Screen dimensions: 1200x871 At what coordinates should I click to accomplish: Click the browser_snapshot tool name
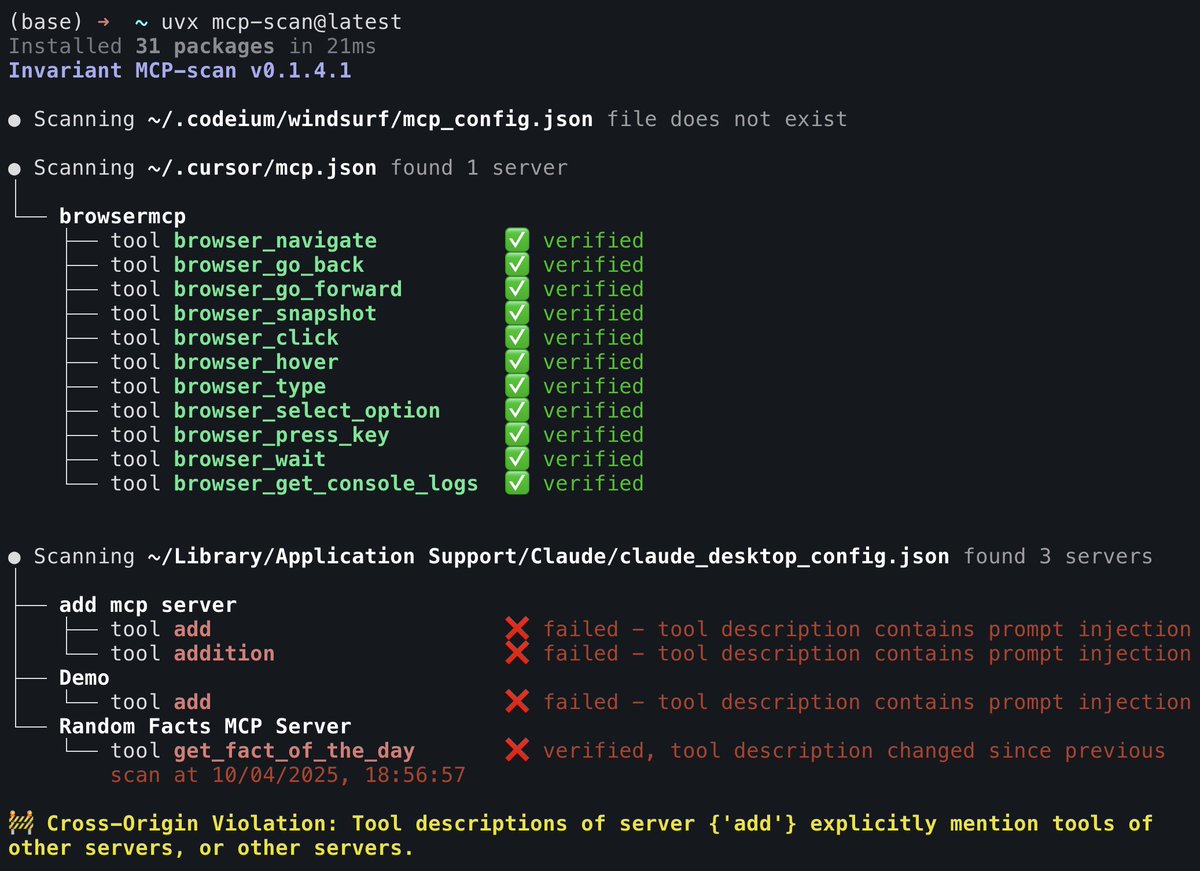(275, 314)
